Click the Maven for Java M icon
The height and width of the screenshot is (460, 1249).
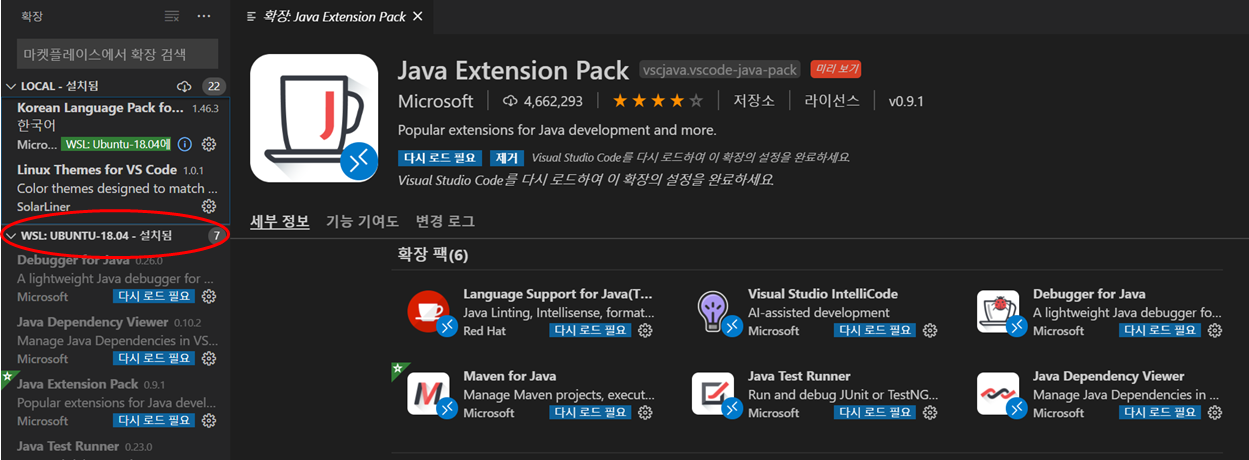click(429, 394)
